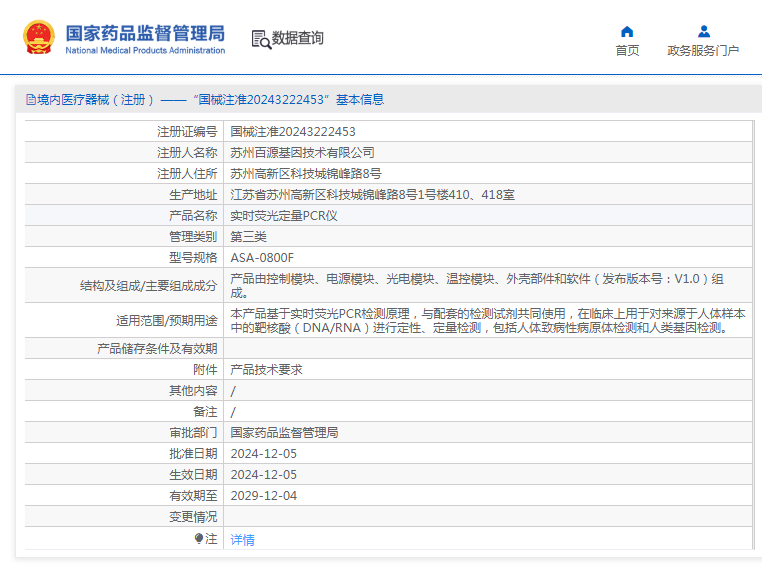Screen dimensions: 762x567
Task: Click the 注册人名称 row label
Action: (187, 153)
